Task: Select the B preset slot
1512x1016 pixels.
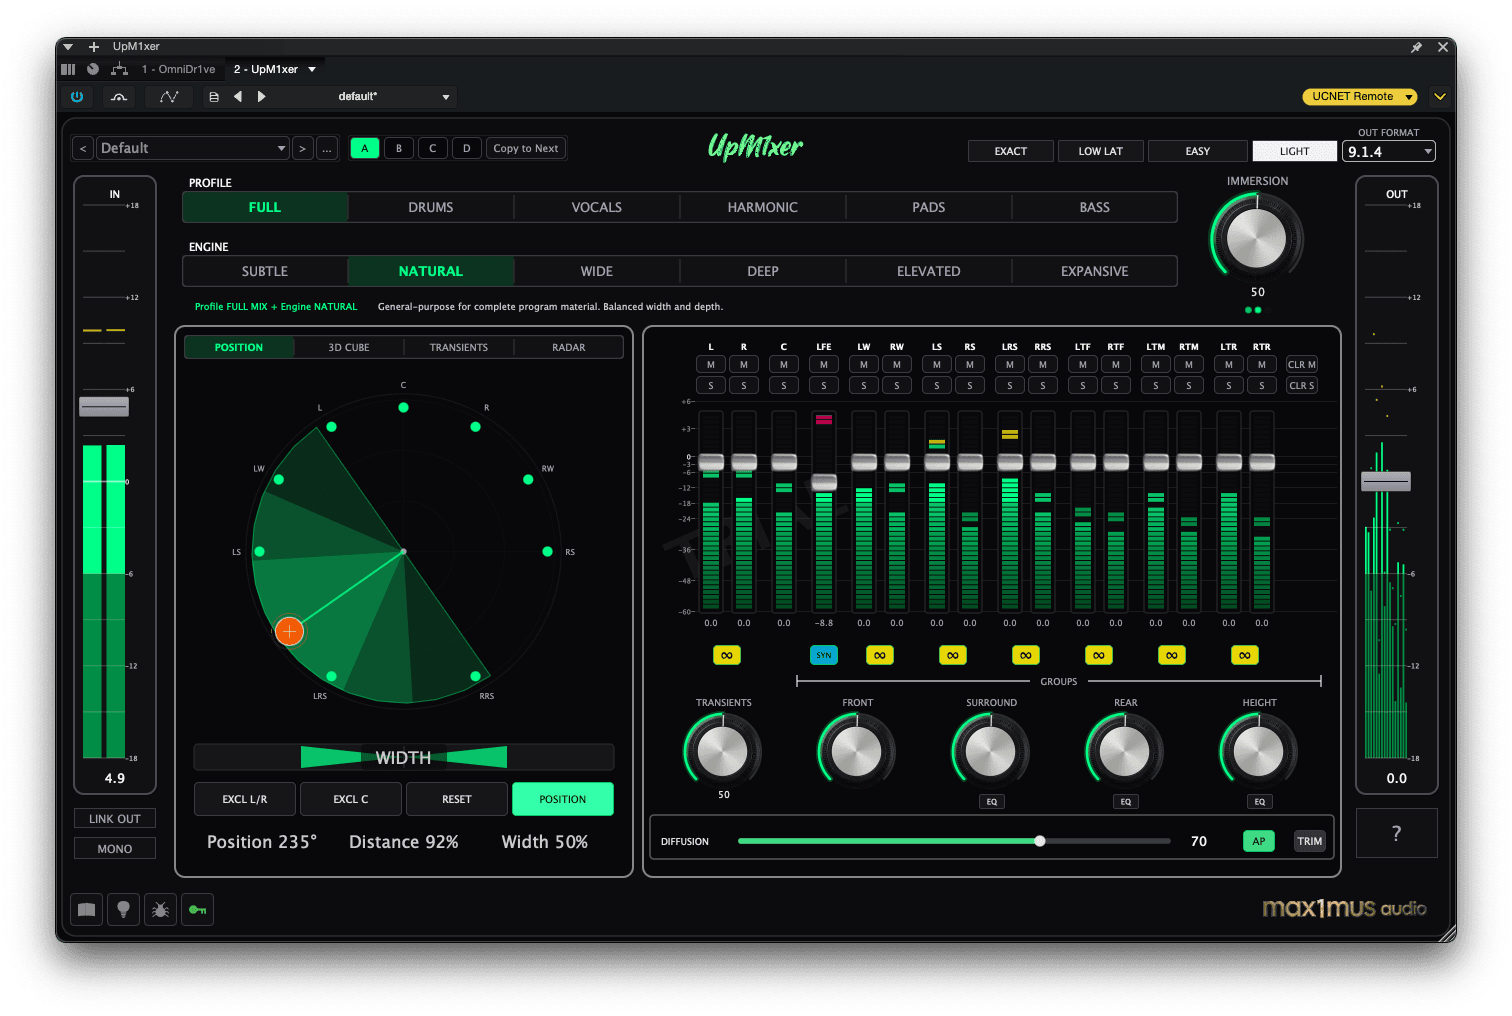Action: [x=399, y=148]
